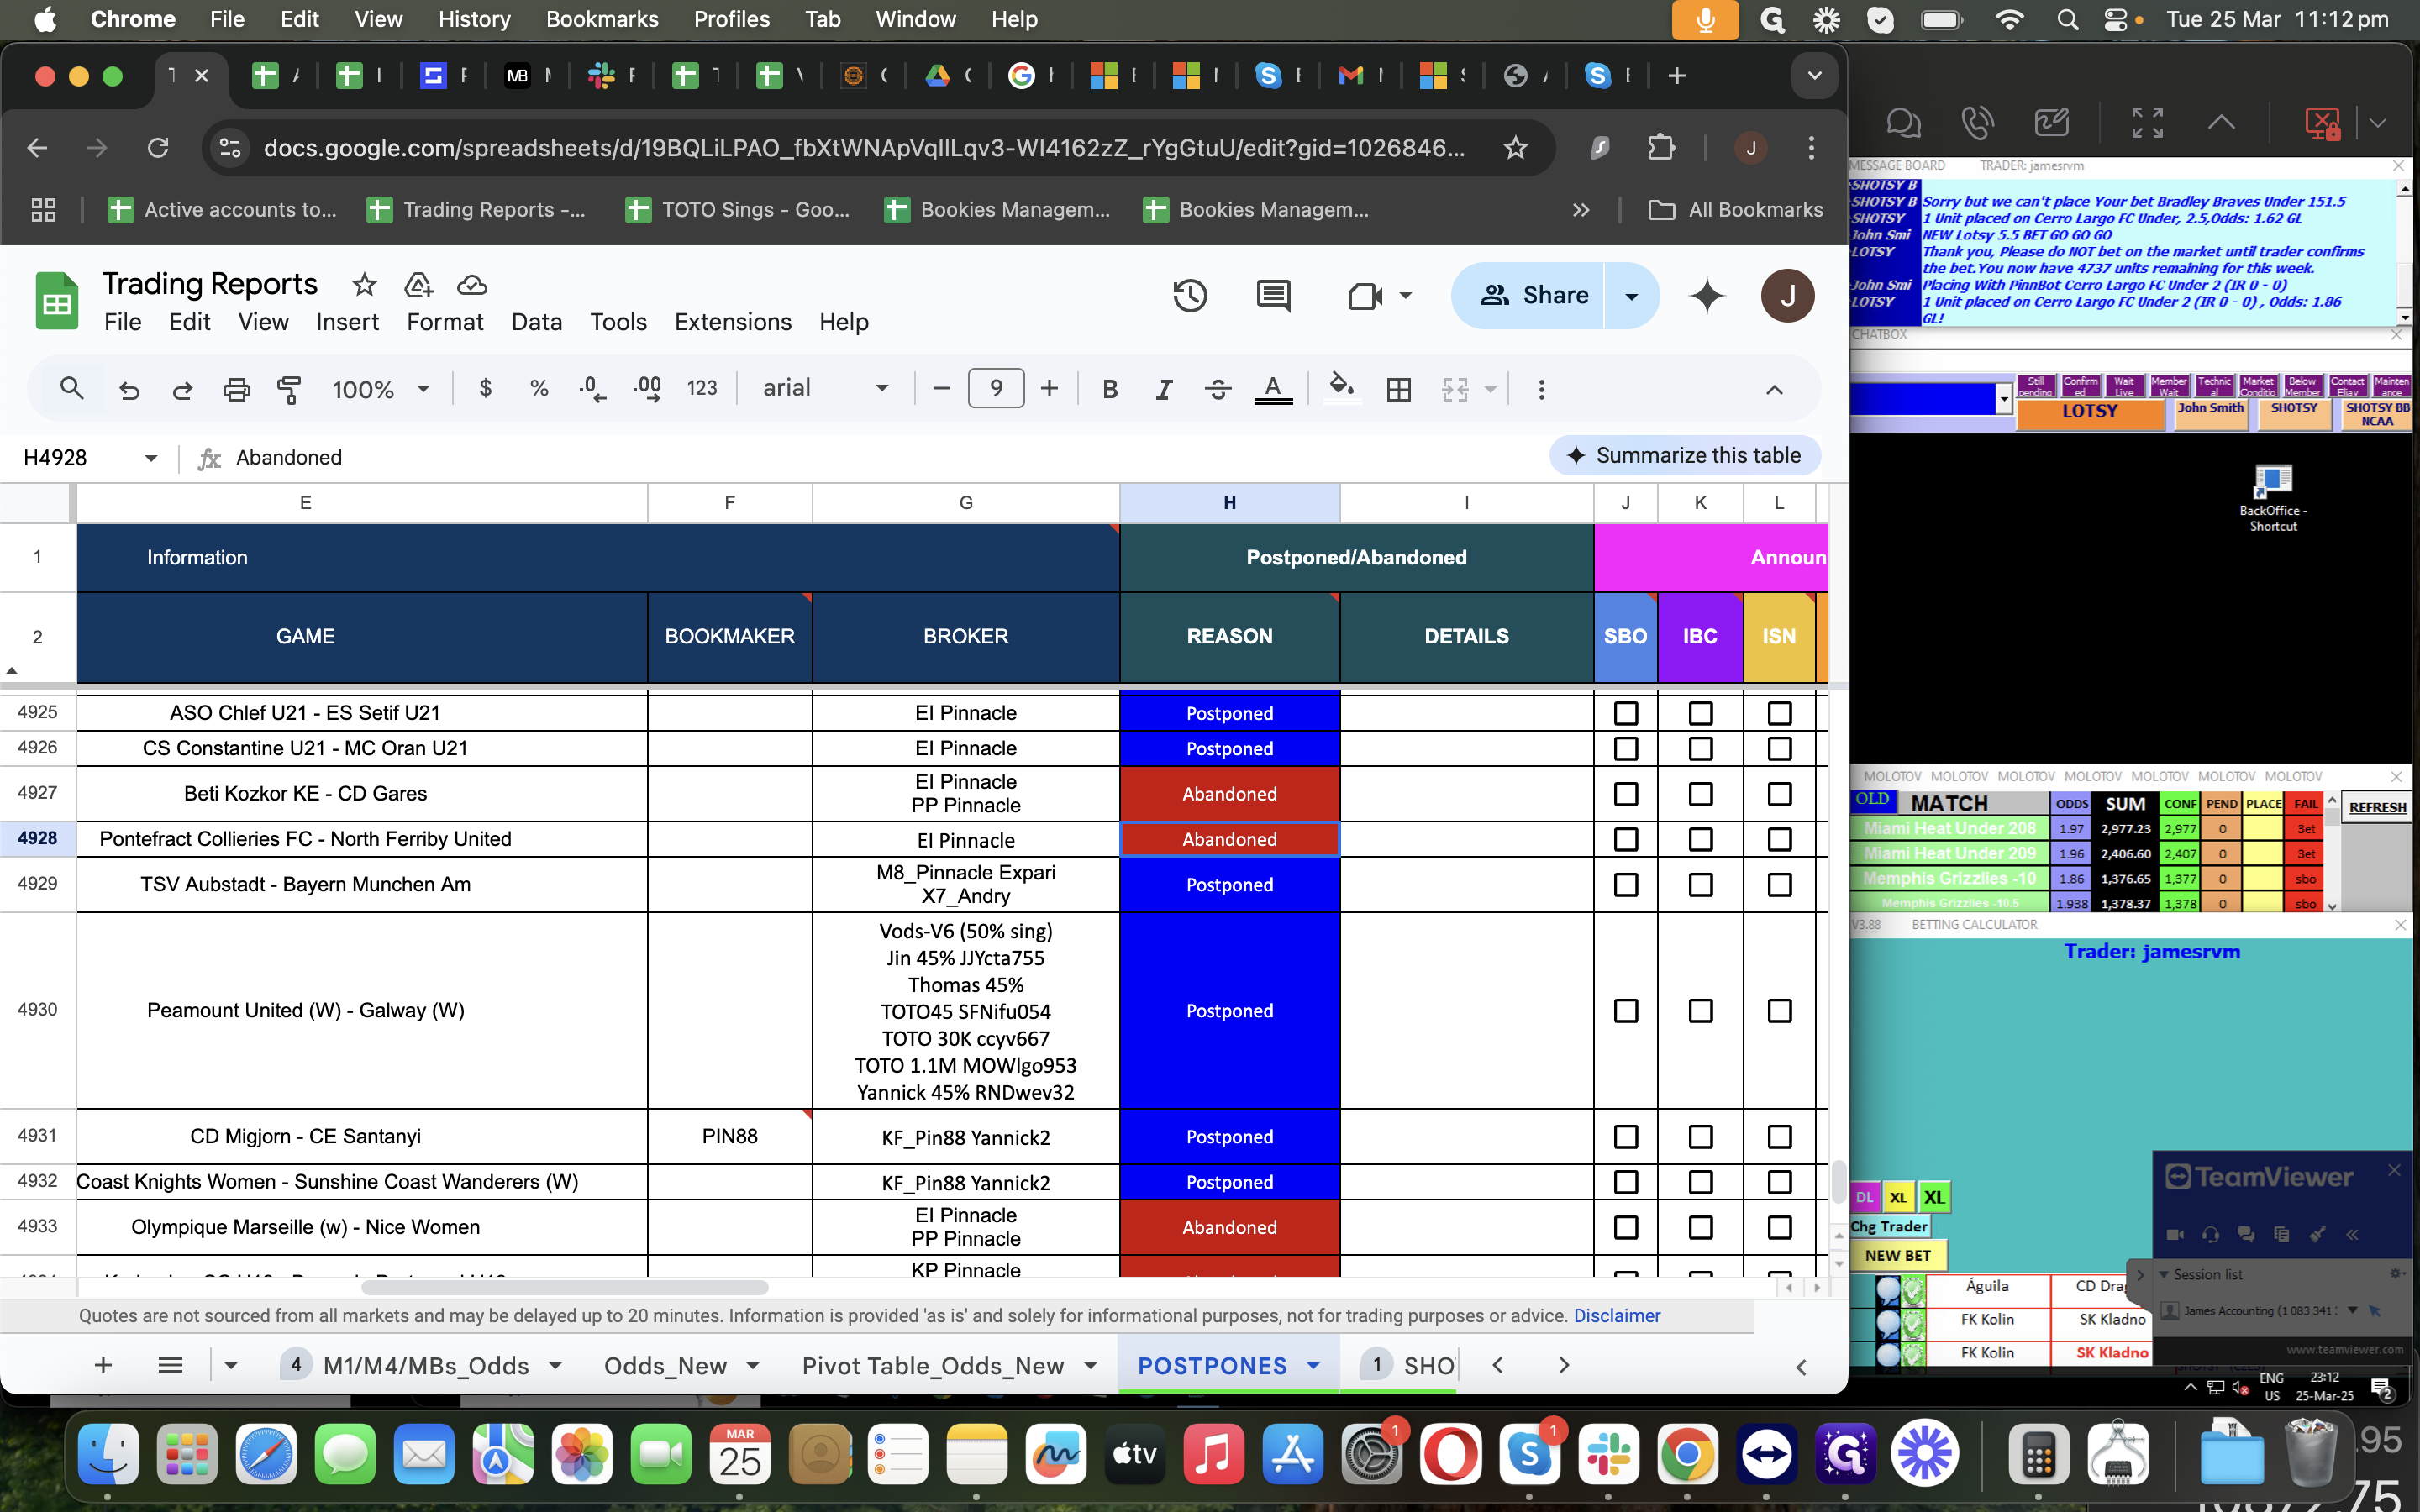Open the toolbar More options three dots
This screenshot has height=1512, width=2420.
(x=1541, y=388)
